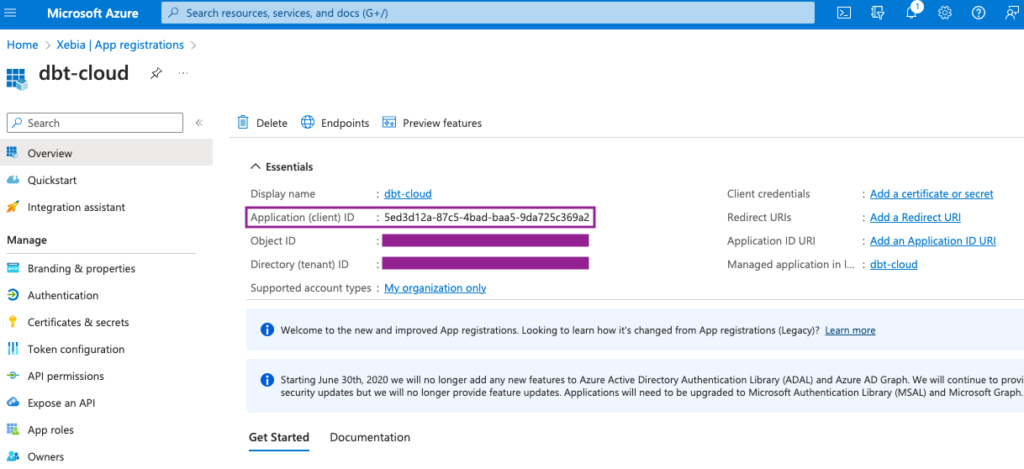
Task: Click the Preview features icon
Action: click(389, 122)
